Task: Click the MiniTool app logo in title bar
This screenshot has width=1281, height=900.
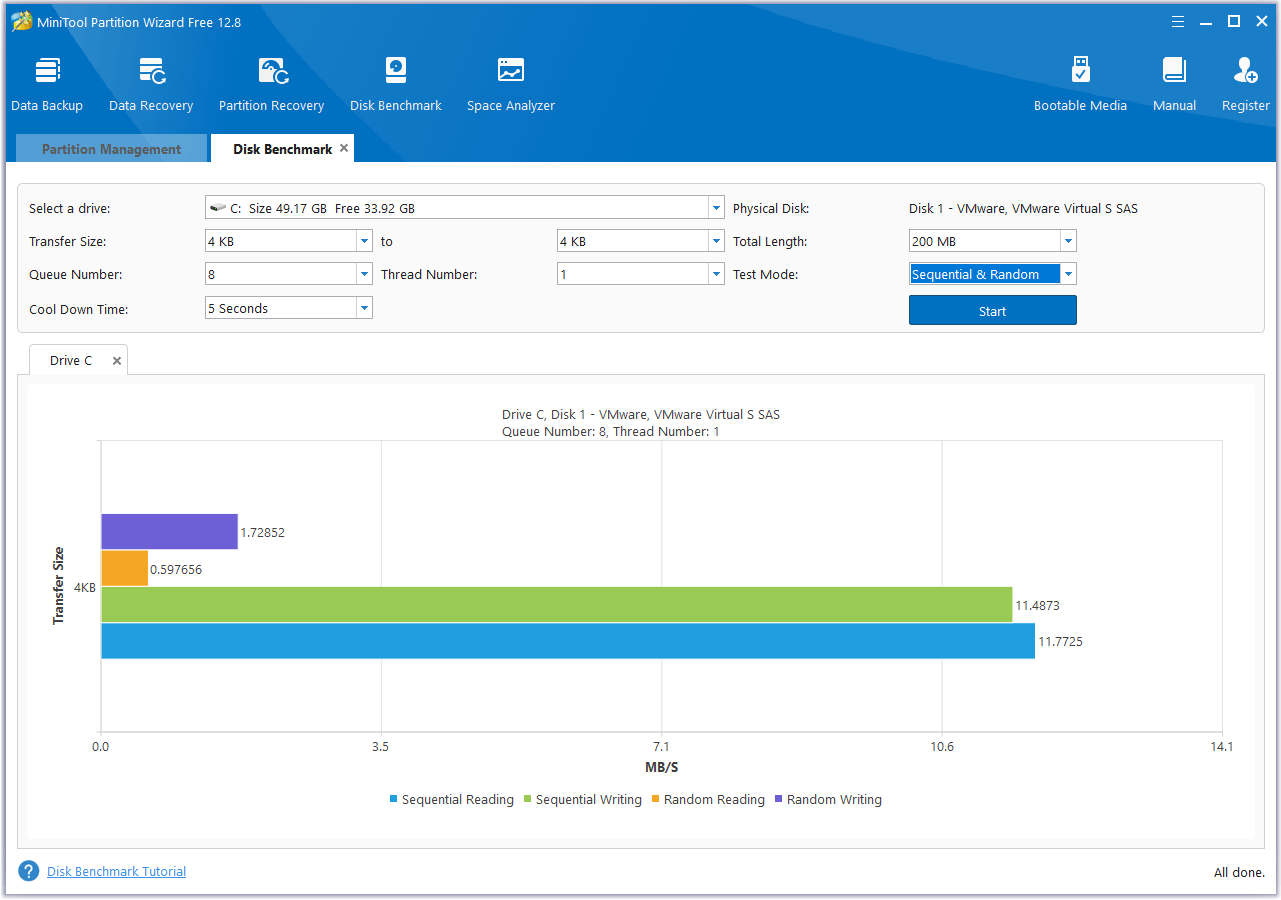Action: pos(21,22)
